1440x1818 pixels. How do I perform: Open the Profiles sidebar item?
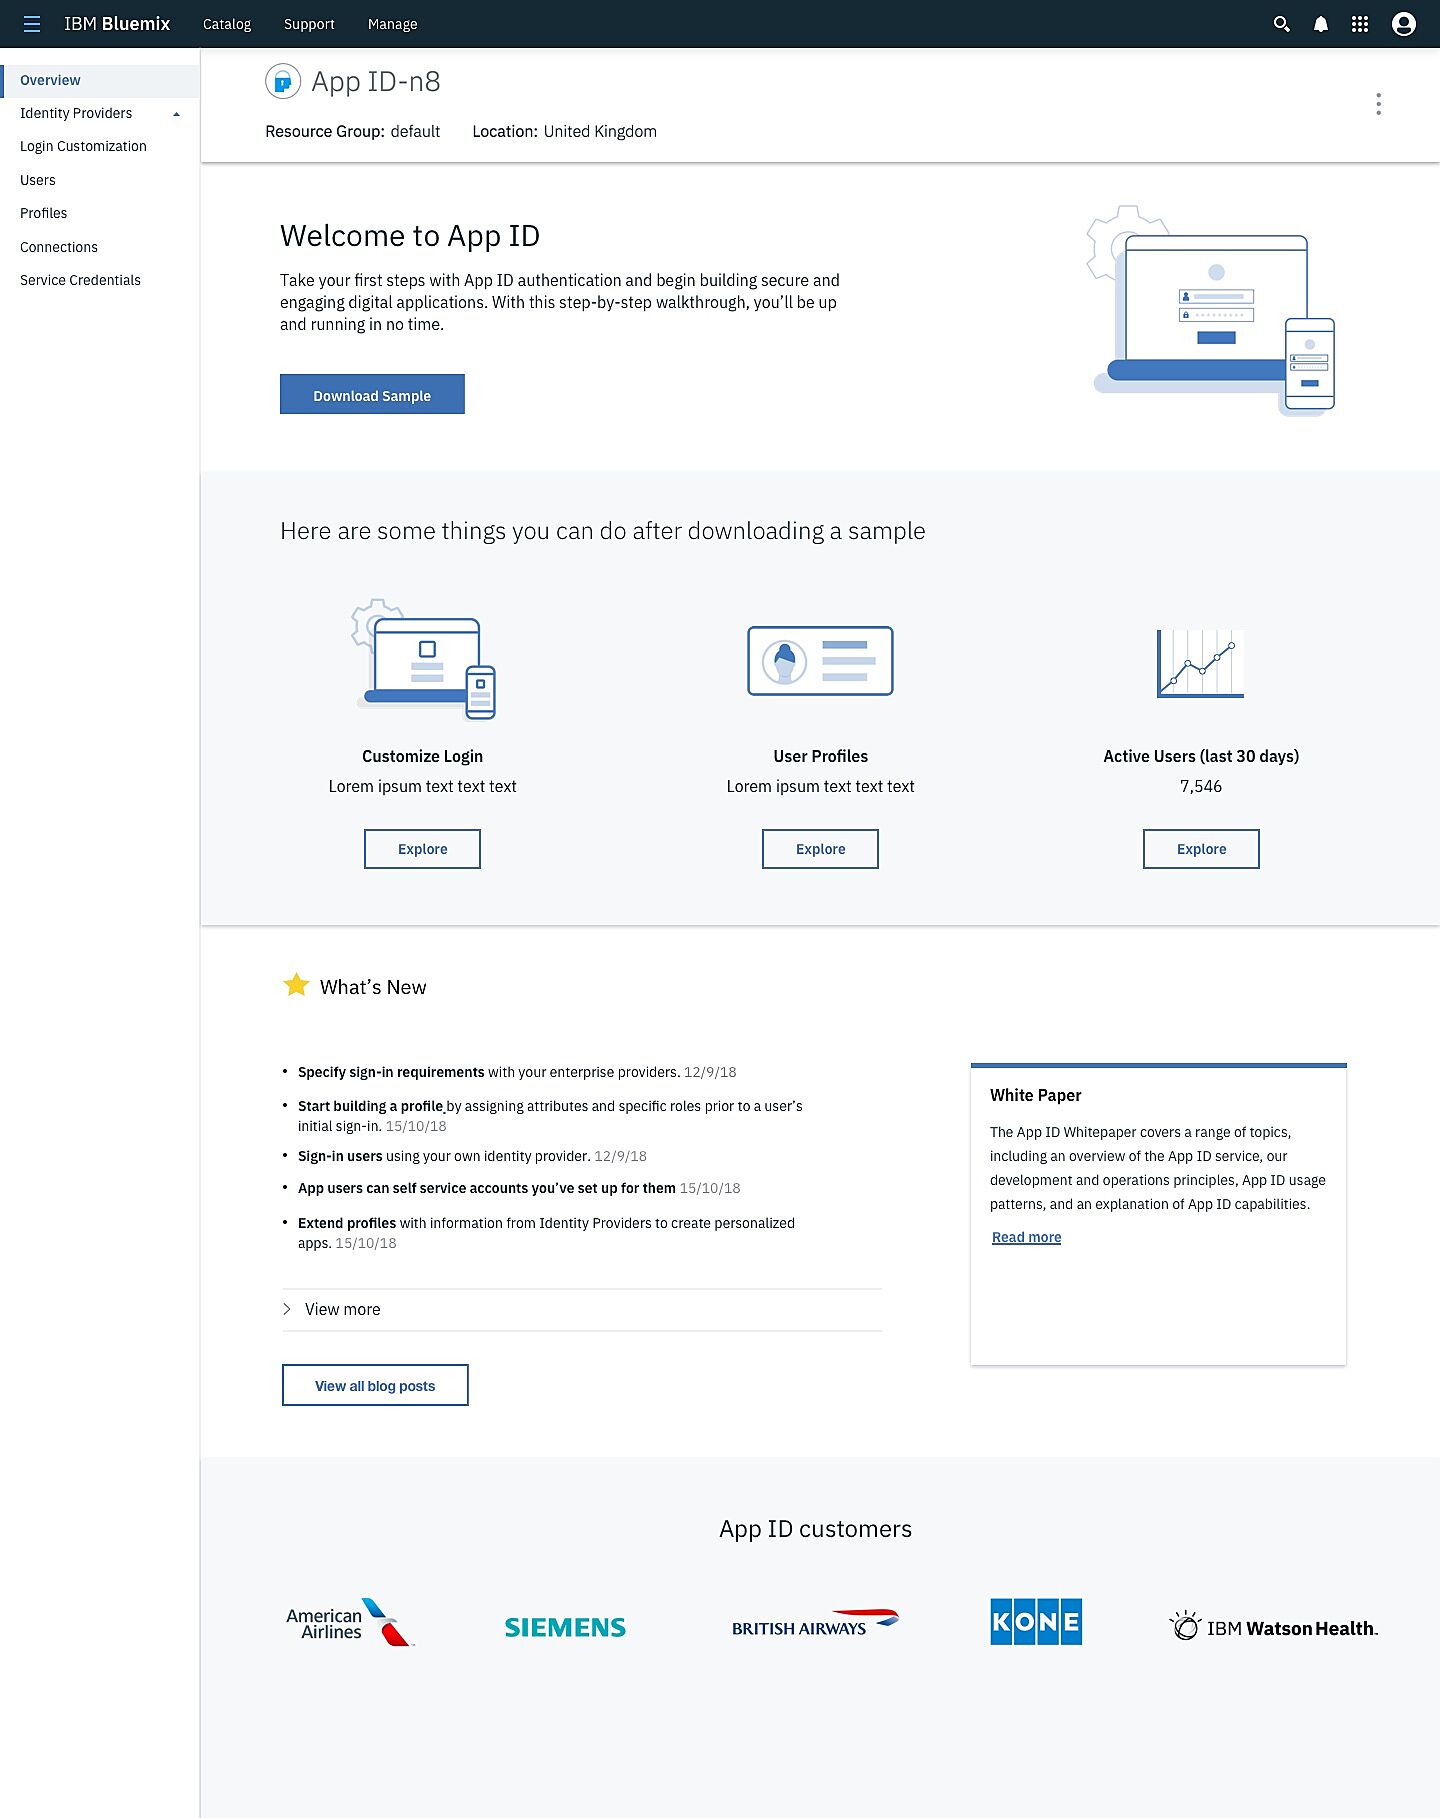tap(44, 213)
